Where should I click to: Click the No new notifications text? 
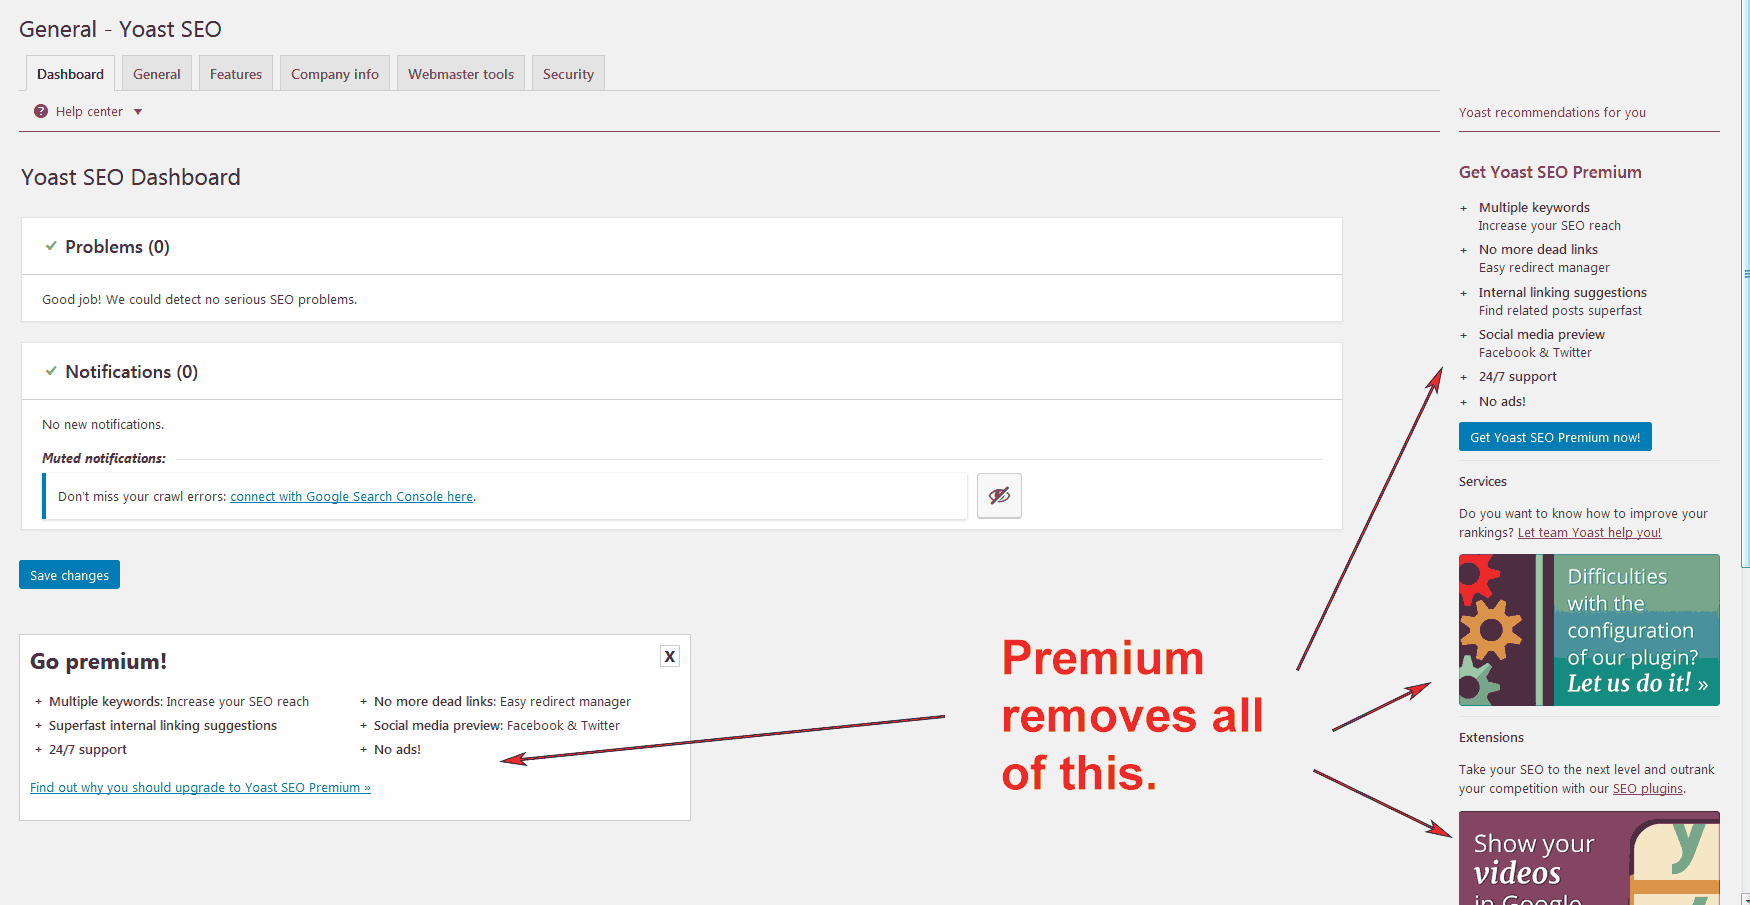tap(103, 425)
